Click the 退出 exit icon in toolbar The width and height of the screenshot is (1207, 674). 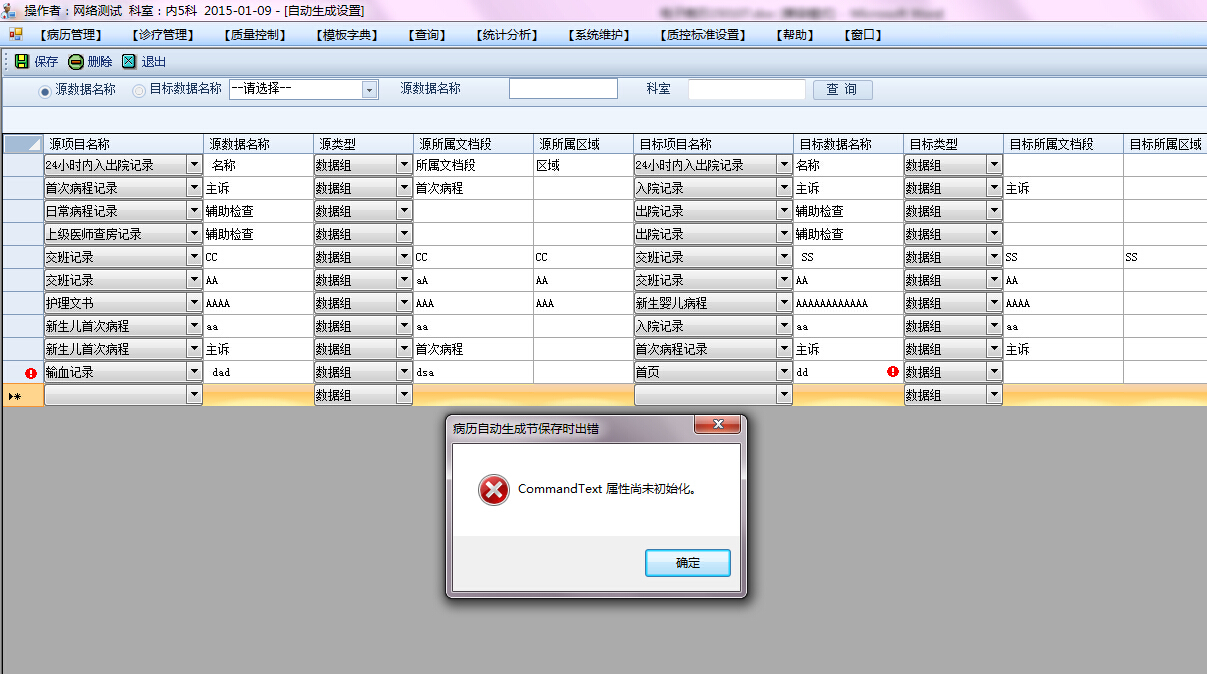(129, 61)
